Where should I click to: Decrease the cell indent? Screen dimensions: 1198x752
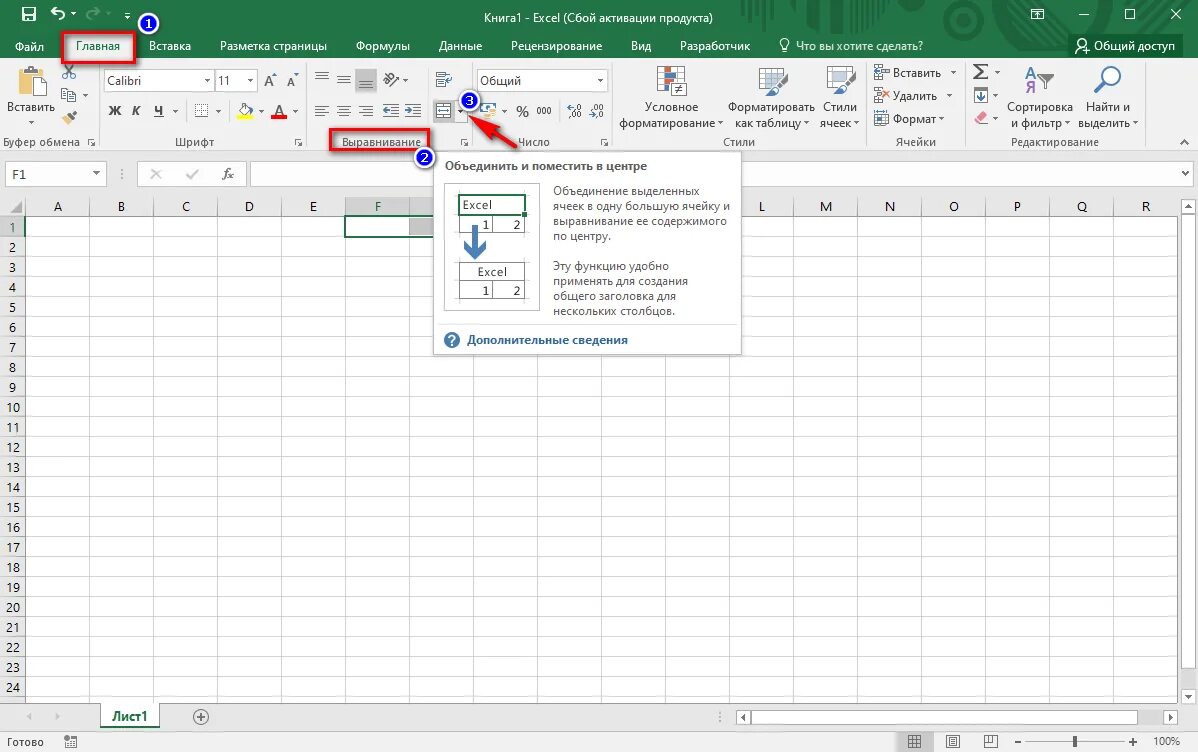tap(390, 111)
